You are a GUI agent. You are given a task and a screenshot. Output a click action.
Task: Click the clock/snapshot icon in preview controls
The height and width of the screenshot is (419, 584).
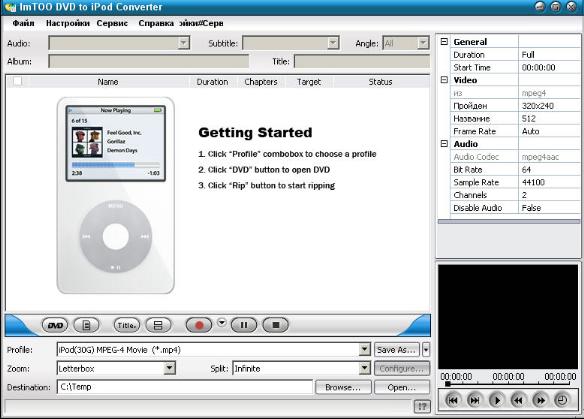pos(561,400)
